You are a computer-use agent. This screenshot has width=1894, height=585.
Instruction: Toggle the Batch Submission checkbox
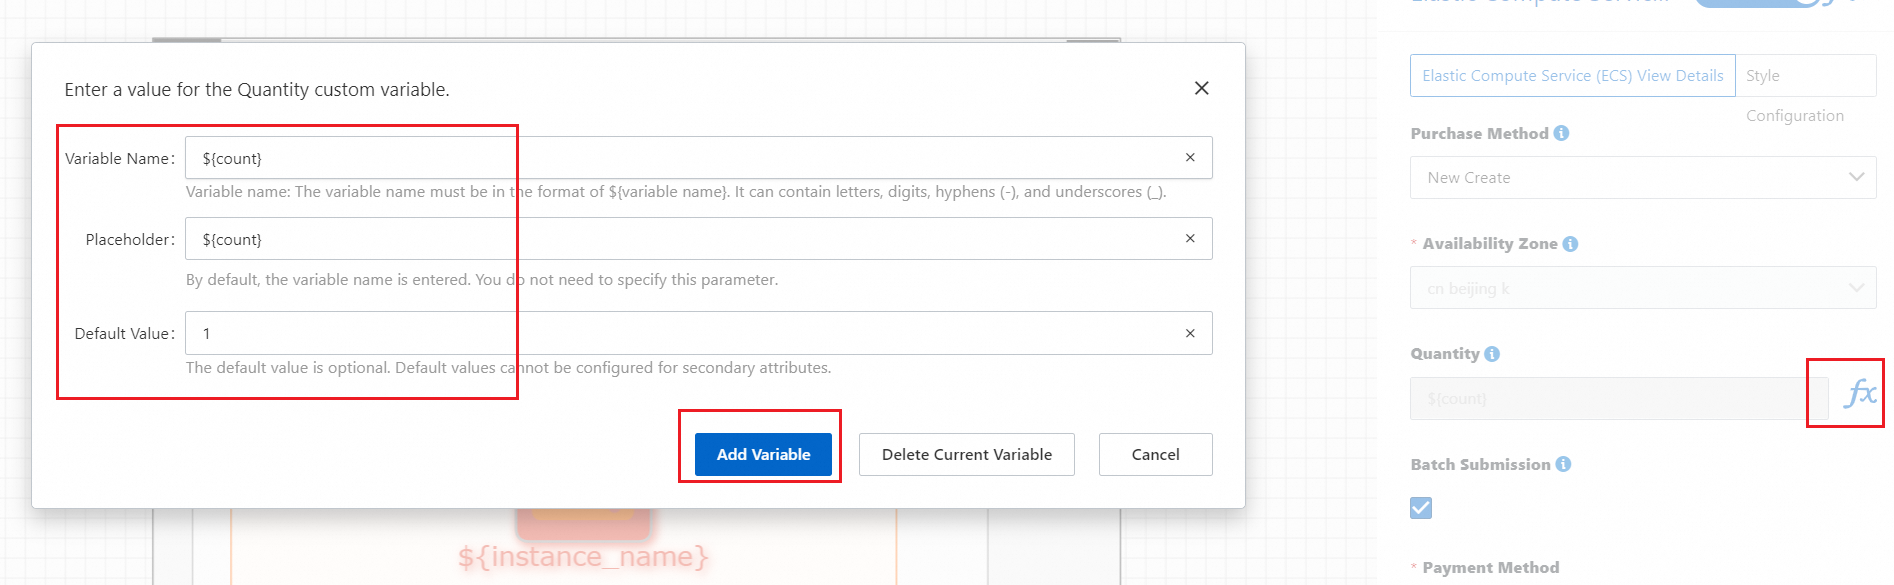click(x=1421, y=508)
